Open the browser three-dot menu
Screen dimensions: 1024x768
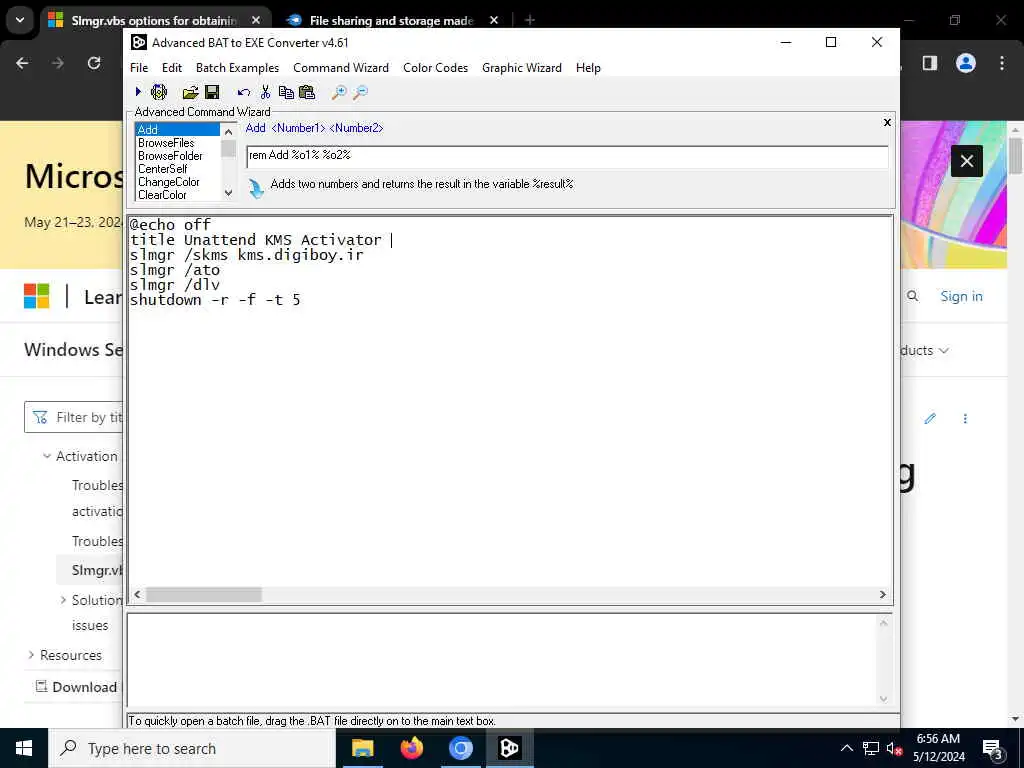[x=1002, y=63]
